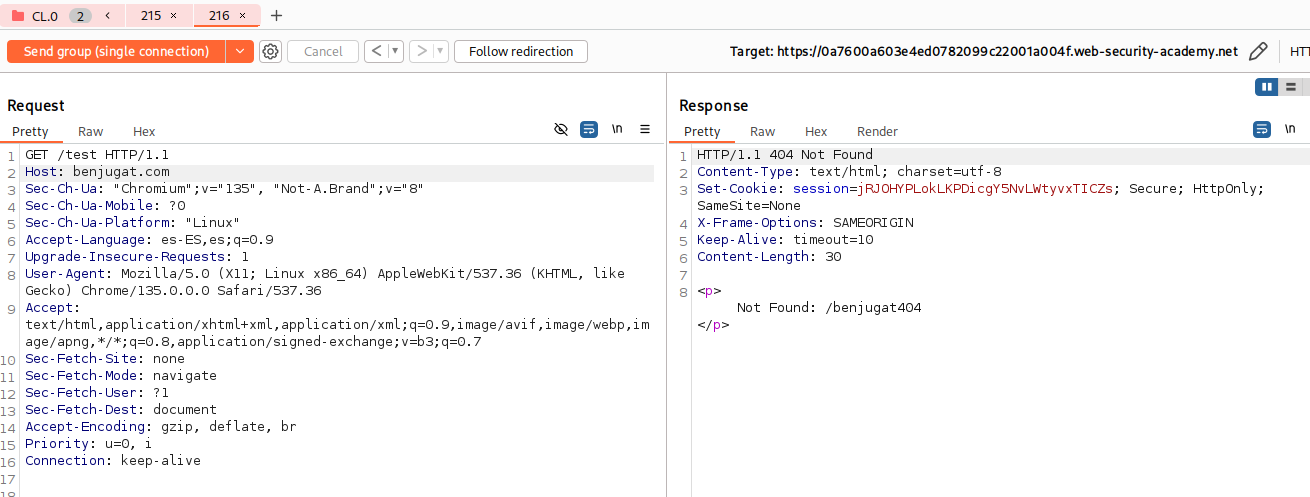Add a new Repeater tab with plus
This screenshot has height=497, width=1310.
click(x=277, y=16)
